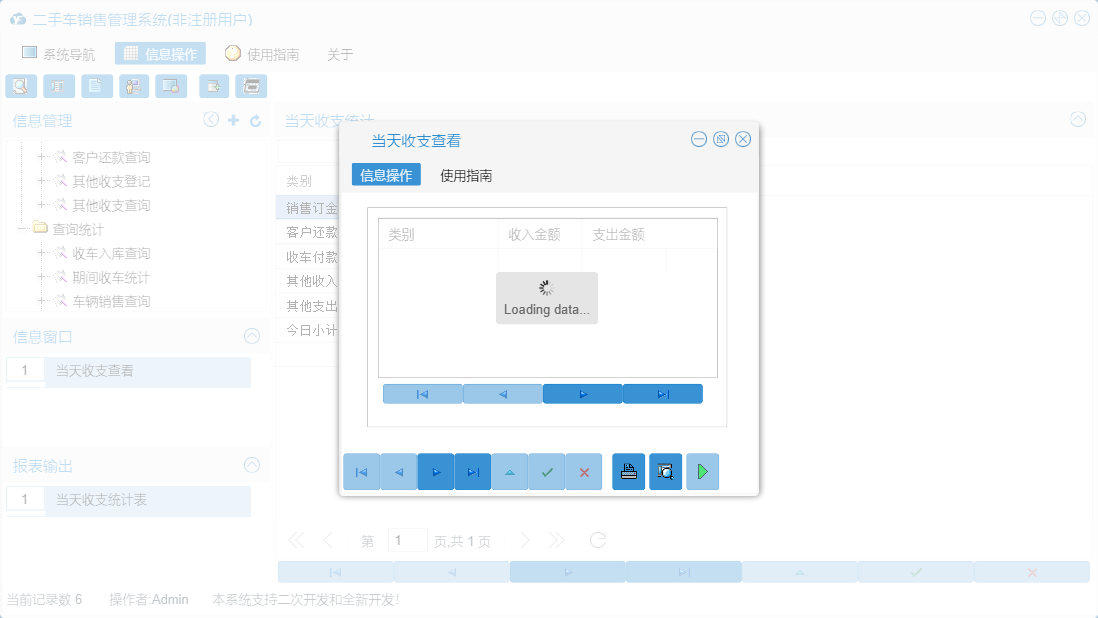This screenshot has height=618, width=1098.
Task: Click the add icon in the 信息管理 panel header
Action: point(232,119)
